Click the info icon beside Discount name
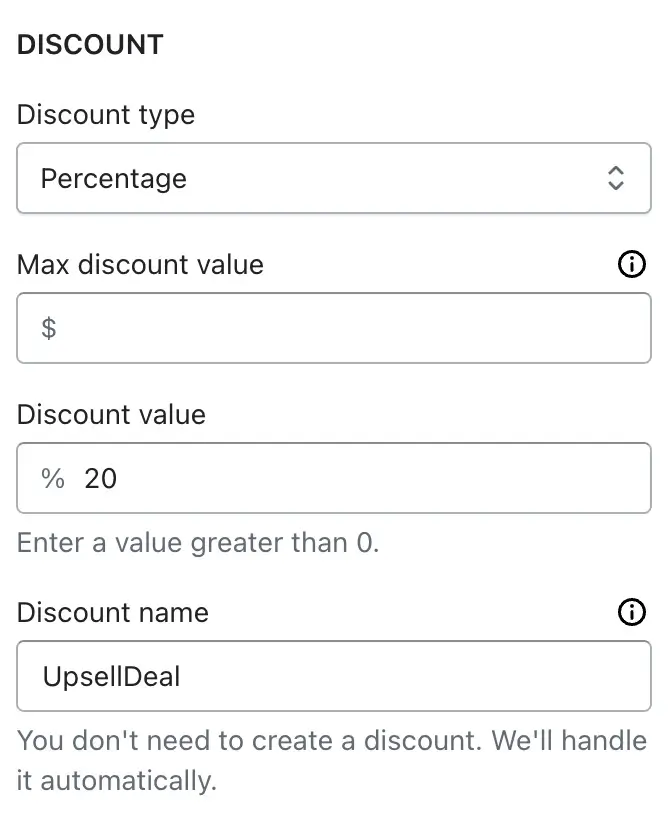The width and height of the screenshot is (670, 820). (631, 612)
